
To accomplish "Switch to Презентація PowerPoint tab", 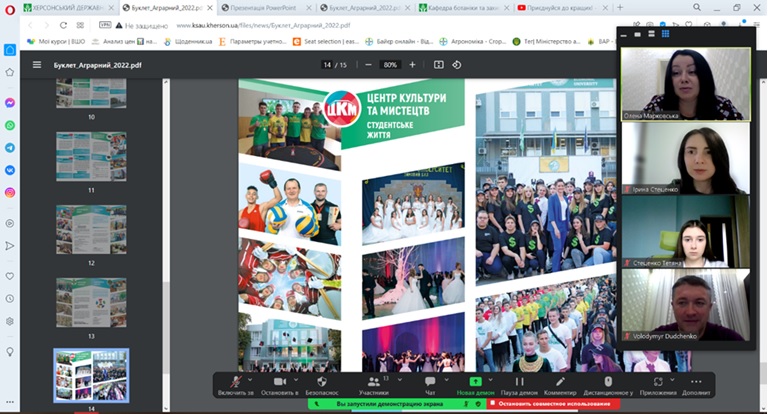I will pos(266,8).
